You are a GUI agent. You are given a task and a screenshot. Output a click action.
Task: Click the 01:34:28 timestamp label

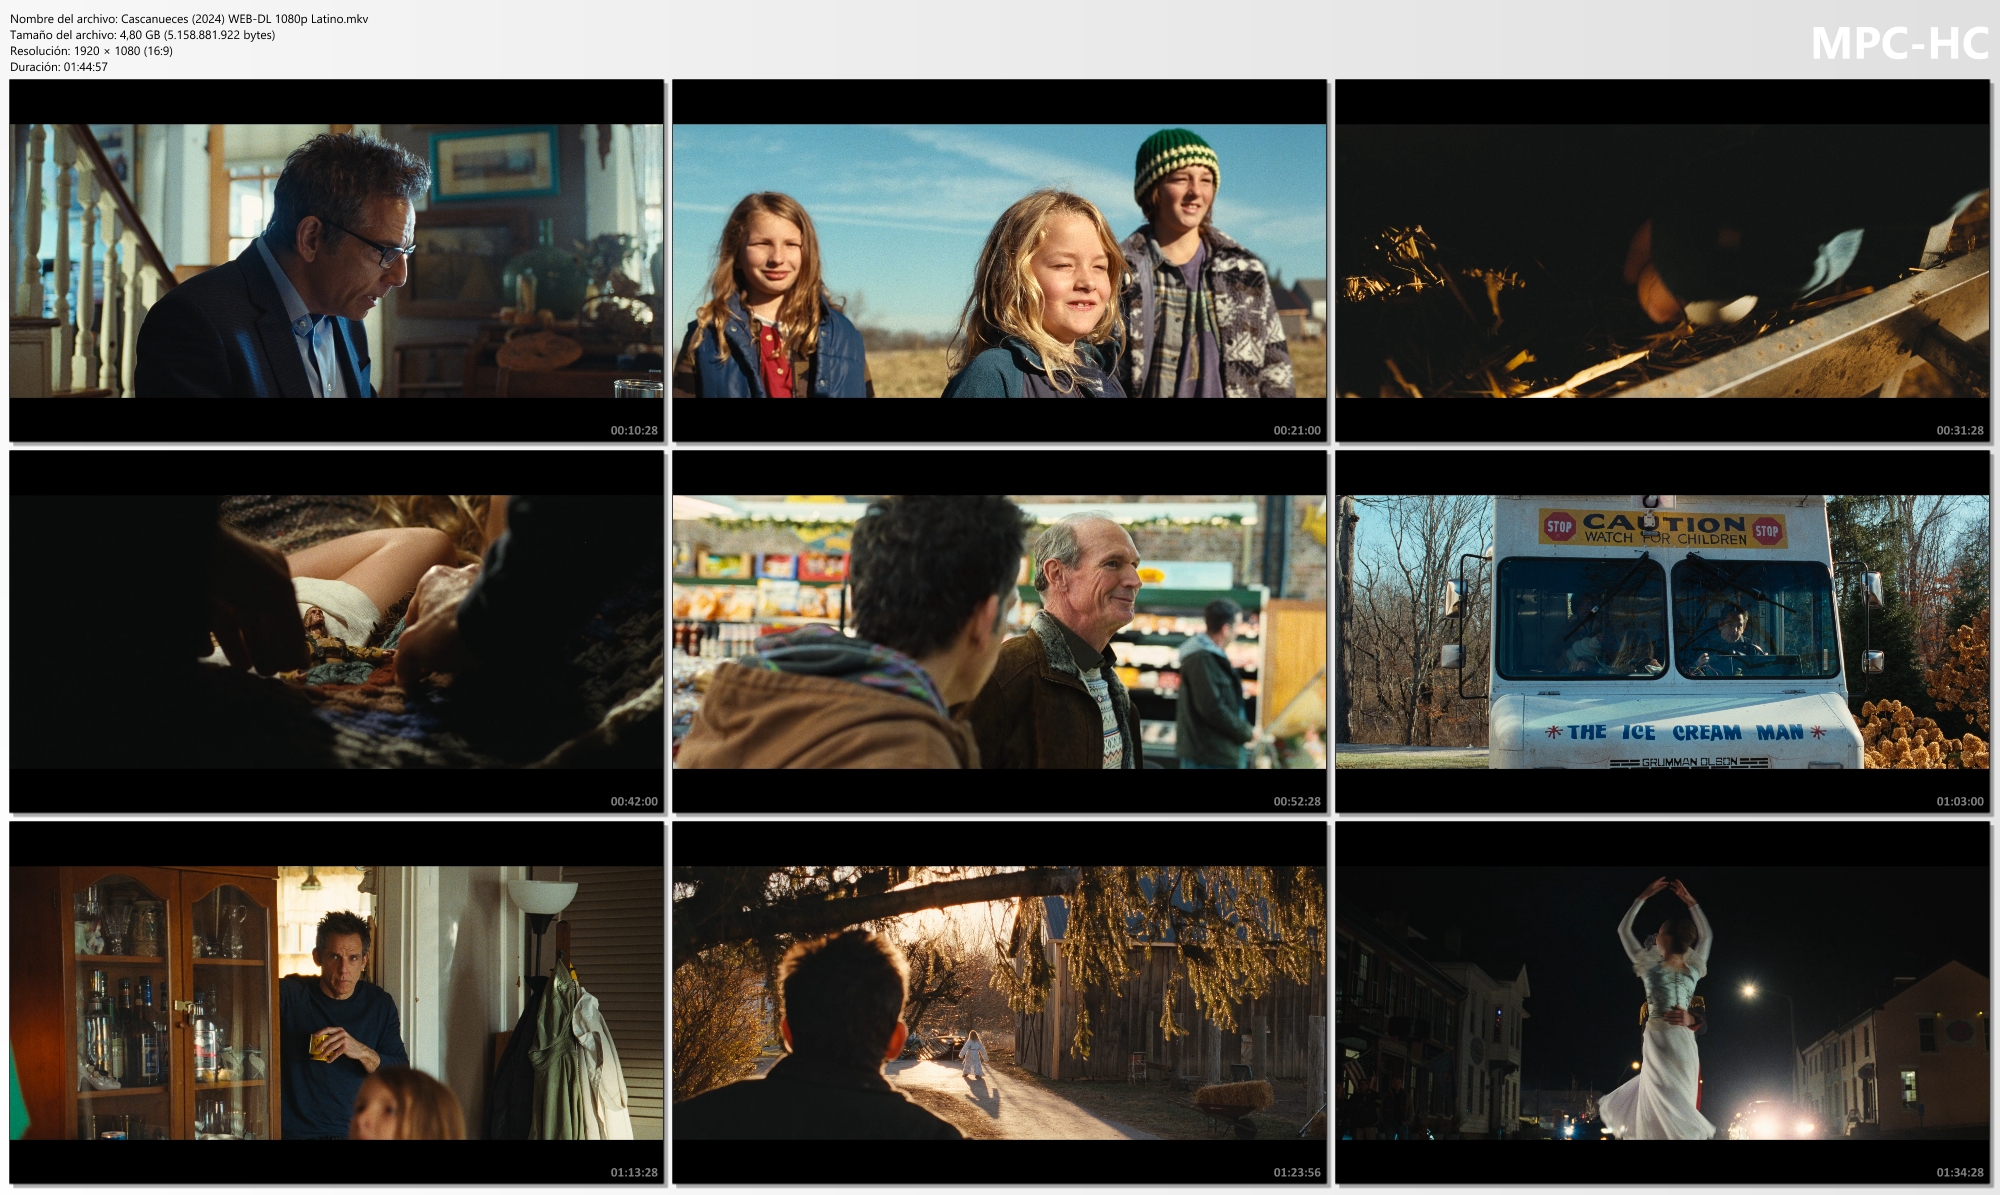click(1959, 1173)
